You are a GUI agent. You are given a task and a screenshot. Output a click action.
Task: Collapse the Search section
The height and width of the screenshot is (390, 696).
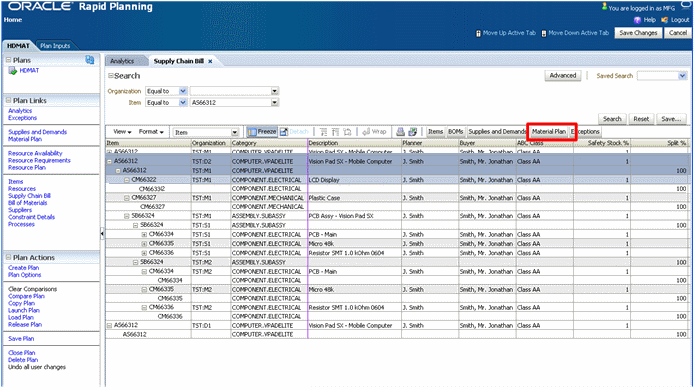coord(111,76)
